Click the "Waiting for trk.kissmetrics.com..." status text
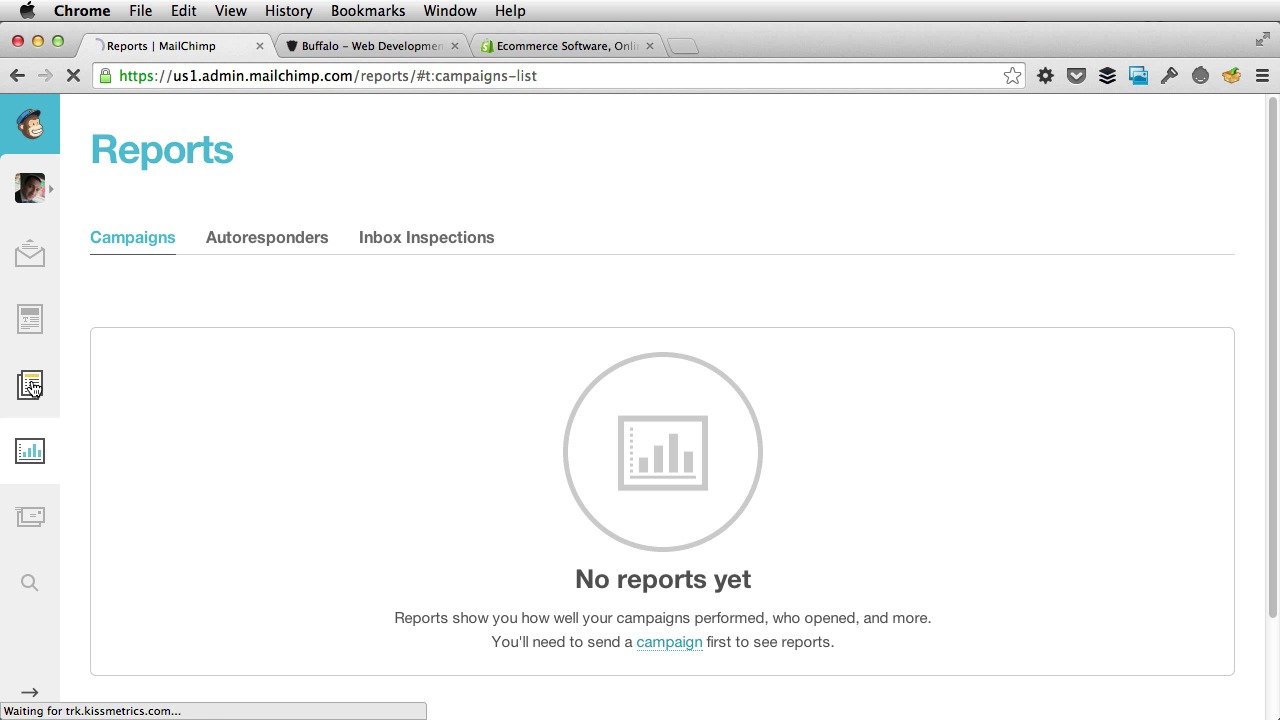Screen dimensions: 1280x720 (92, 711)
